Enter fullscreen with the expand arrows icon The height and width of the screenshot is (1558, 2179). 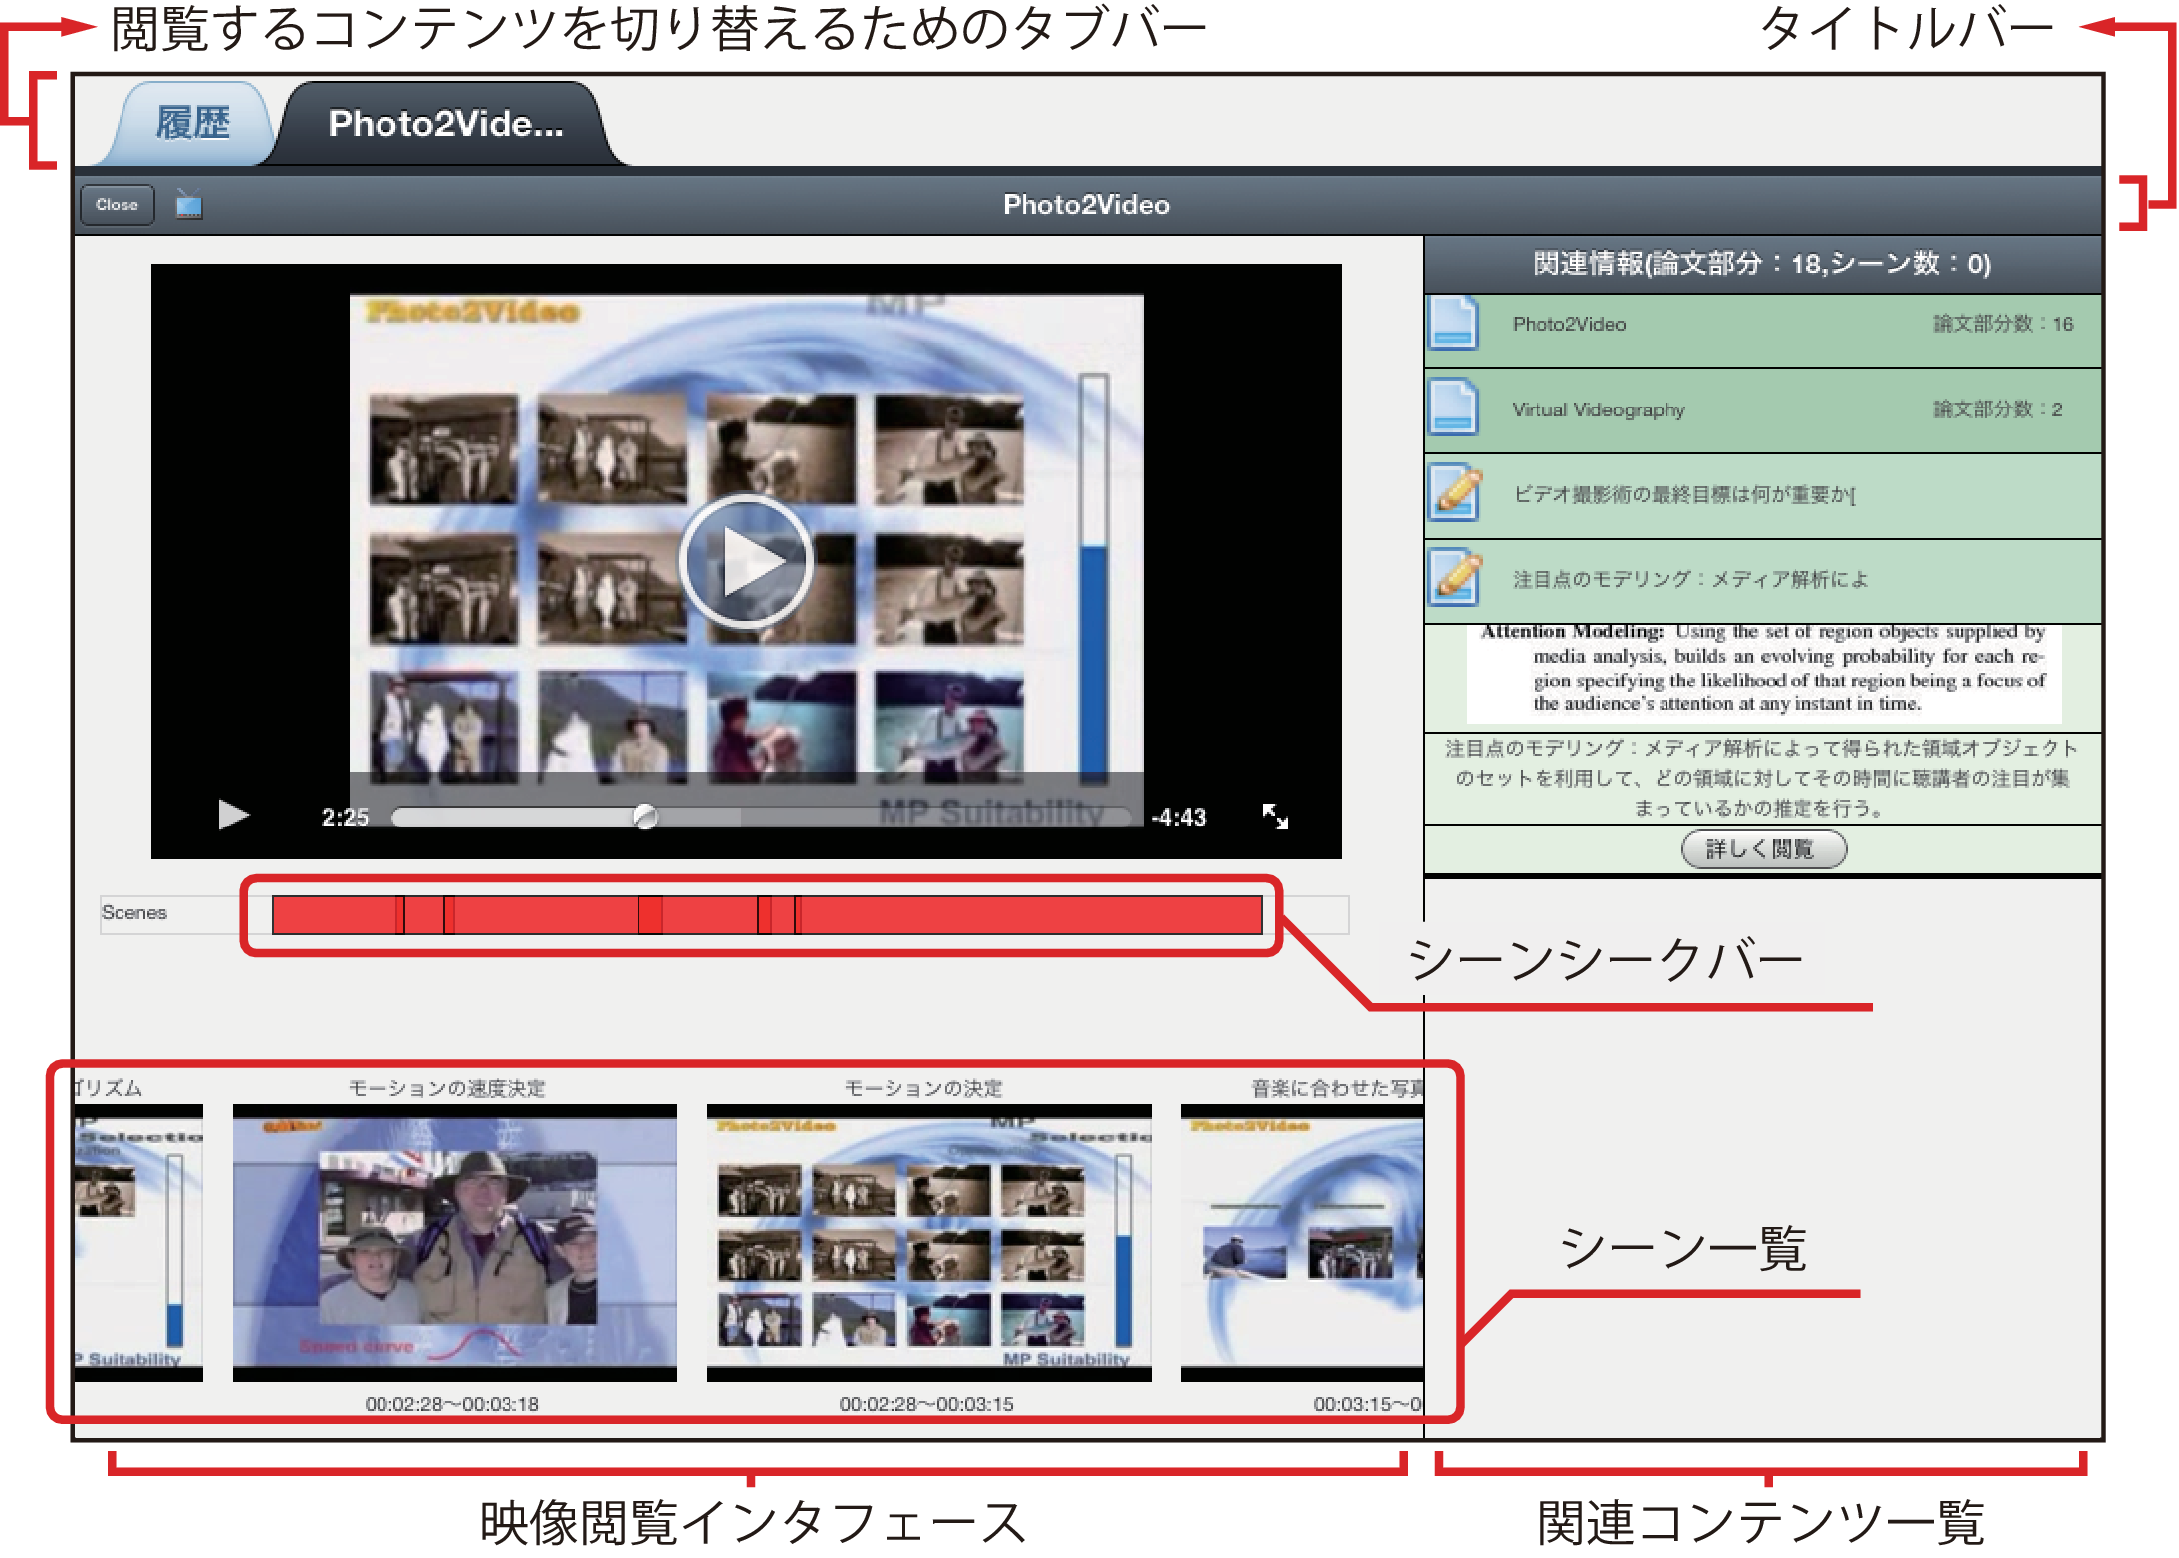[1275, 816]
